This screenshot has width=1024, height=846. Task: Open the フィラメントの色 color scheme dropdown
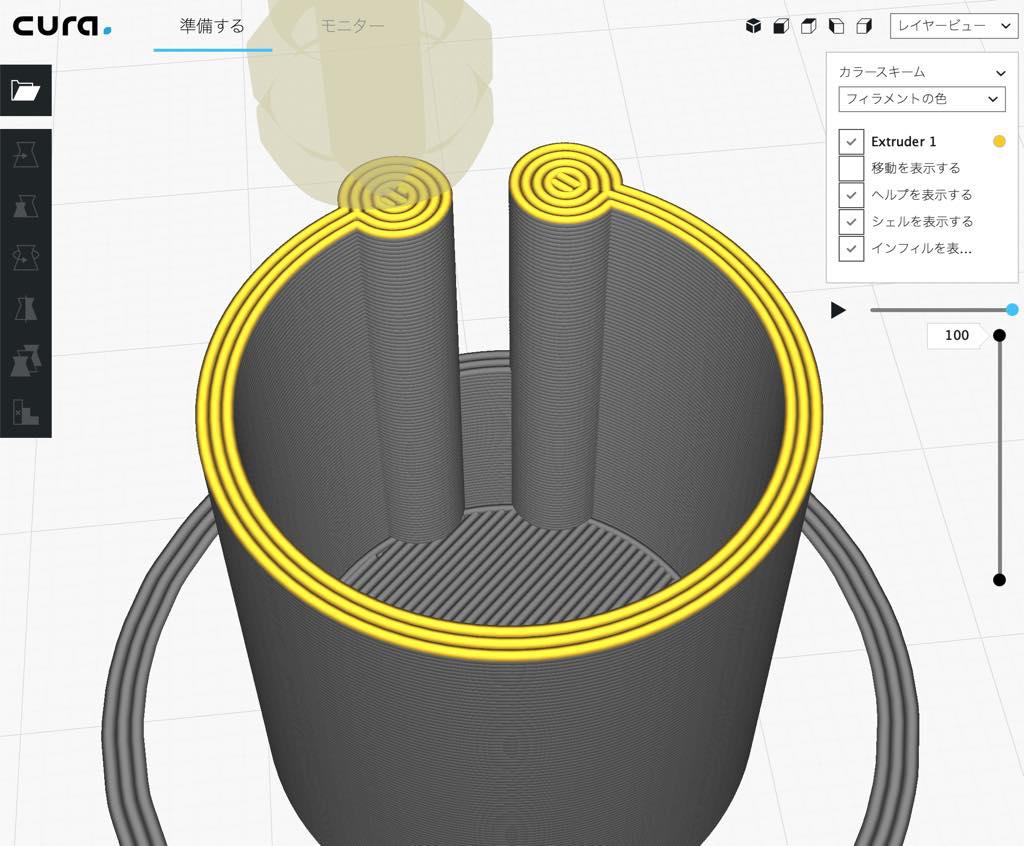tap(921, 99)
